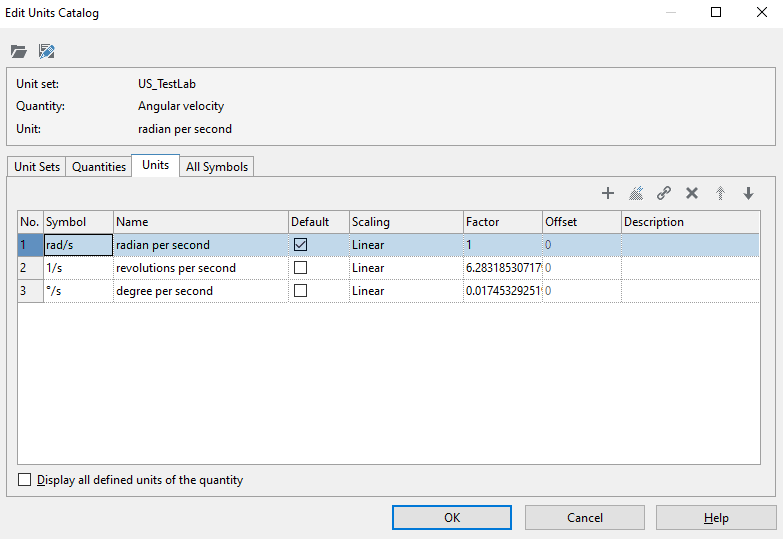This screenshot has height=539, width=783.
Task: Open Scaling cell for degree per second
Action: [405, 291]
